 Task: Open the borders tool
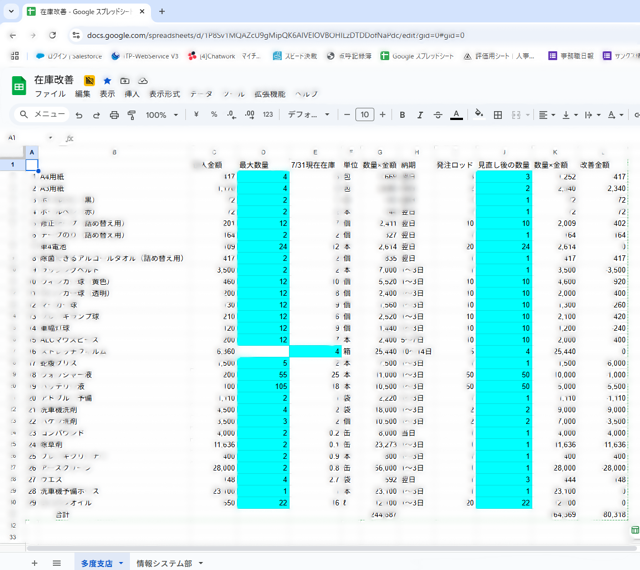498,115
